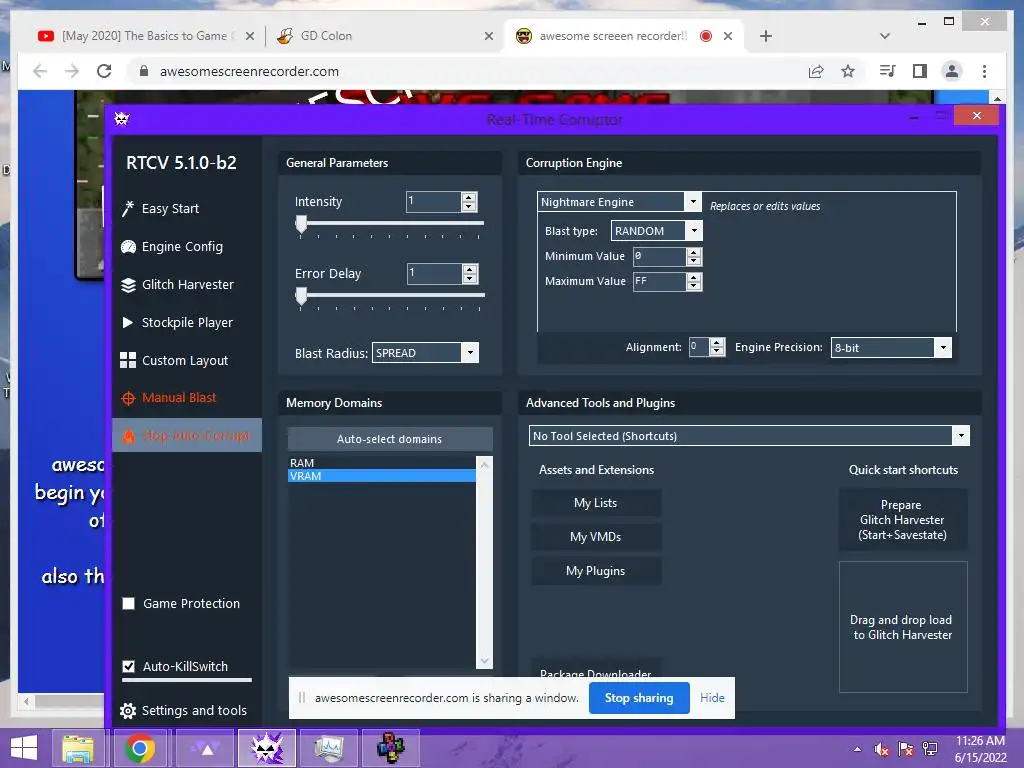Disable Auto-KillSwitch checkbox
The height and width of the screenshot is (768, 1024).
129,666
